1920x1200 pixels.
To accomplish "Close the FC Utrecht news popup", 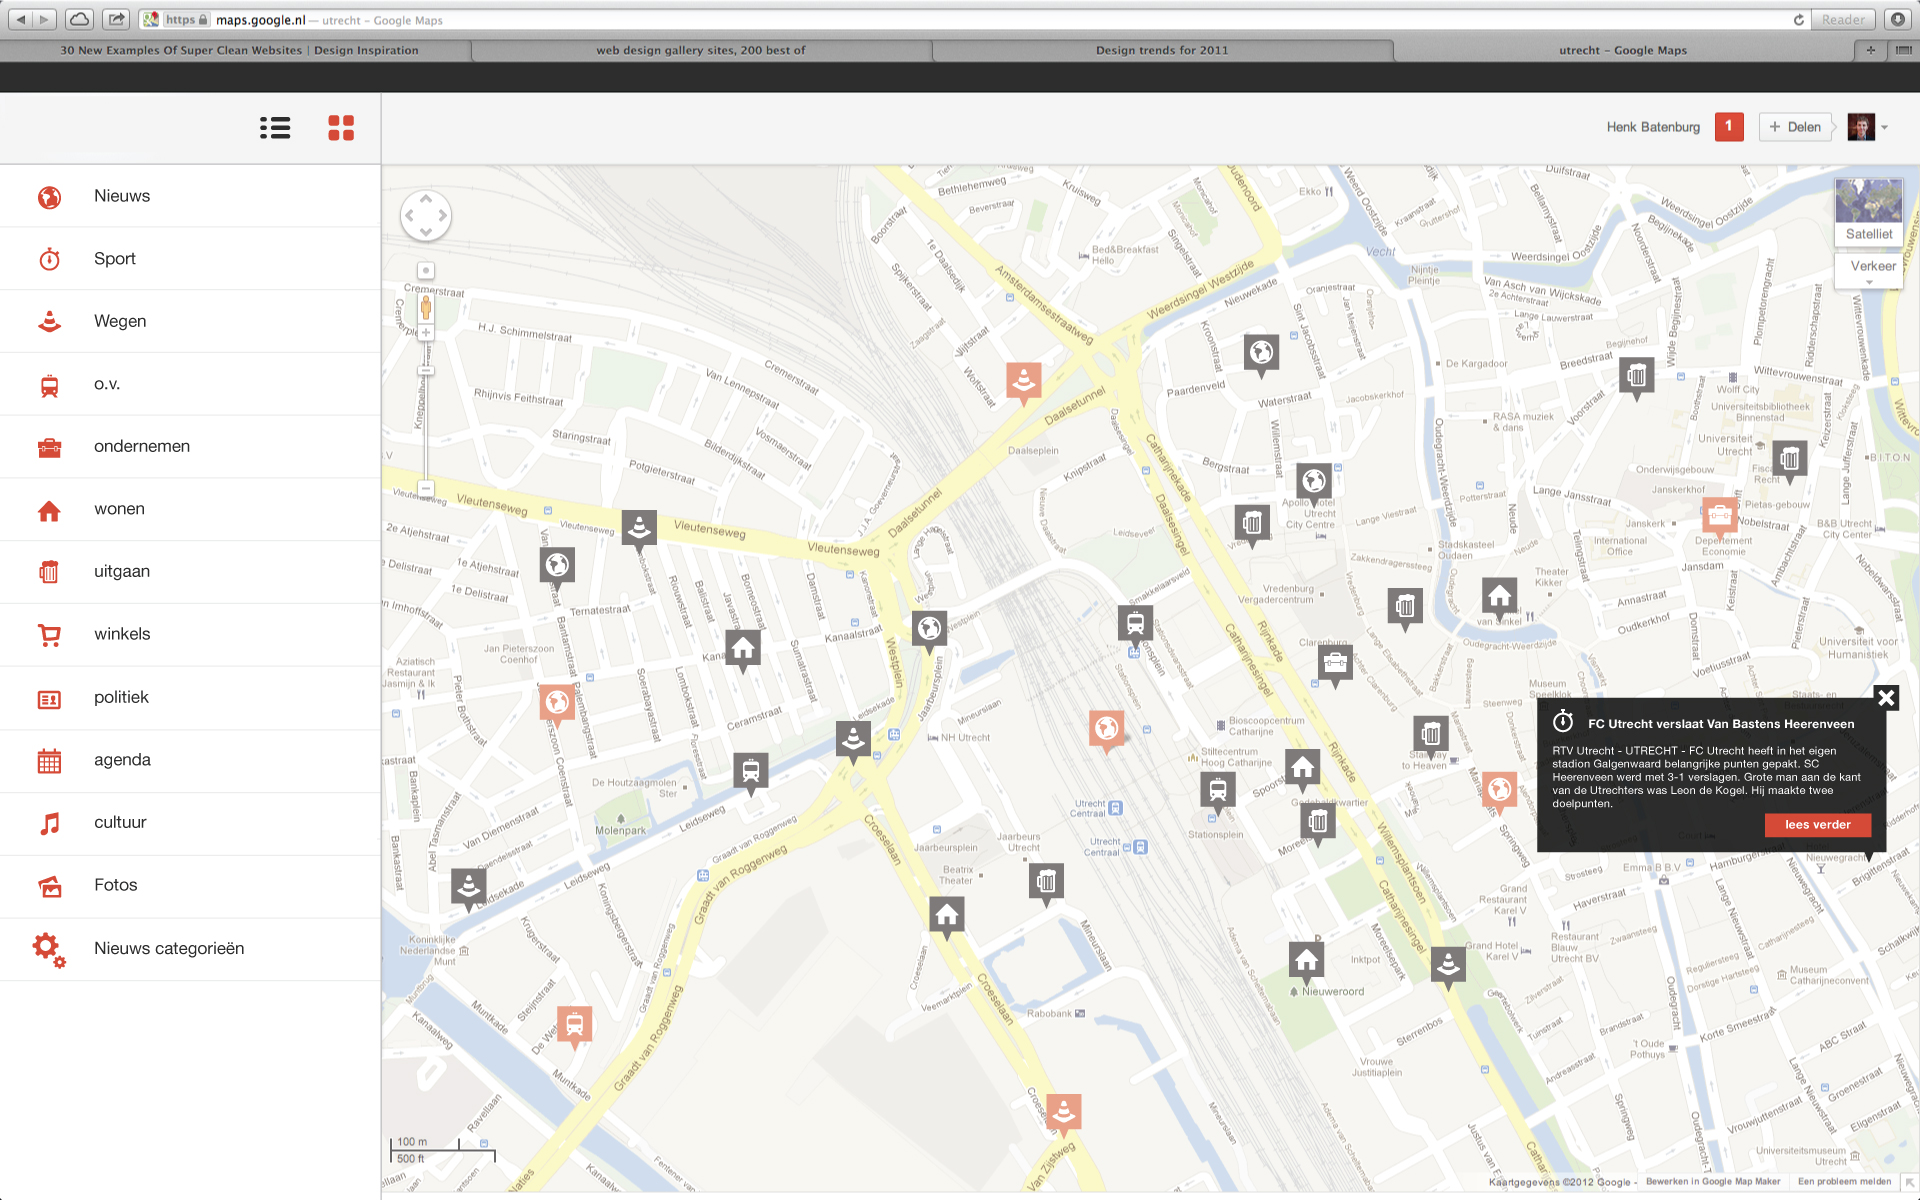I will 1886,698.
